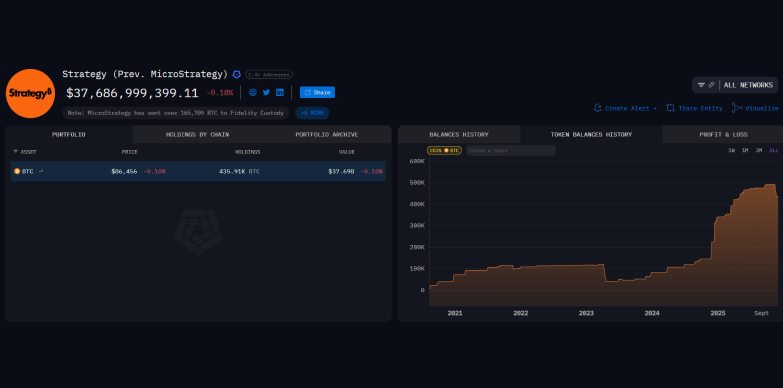Click the green trend icon beside BTC
The height and width of the screenshot is (388, 783).
[x=41, y=171]
